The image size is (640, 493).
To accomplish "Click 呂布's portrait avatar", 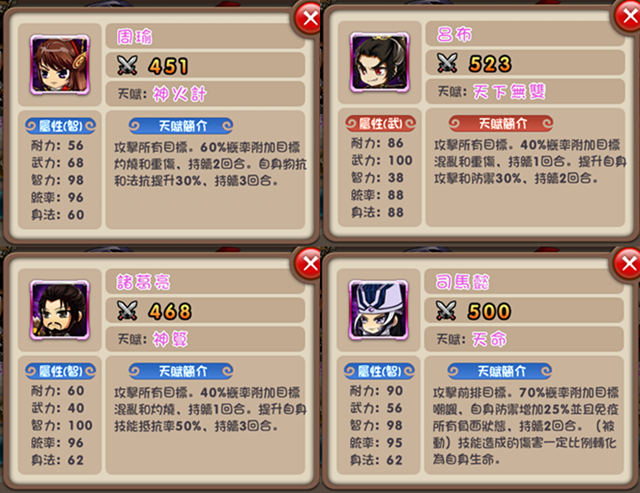I will click(x=380, y=62).
